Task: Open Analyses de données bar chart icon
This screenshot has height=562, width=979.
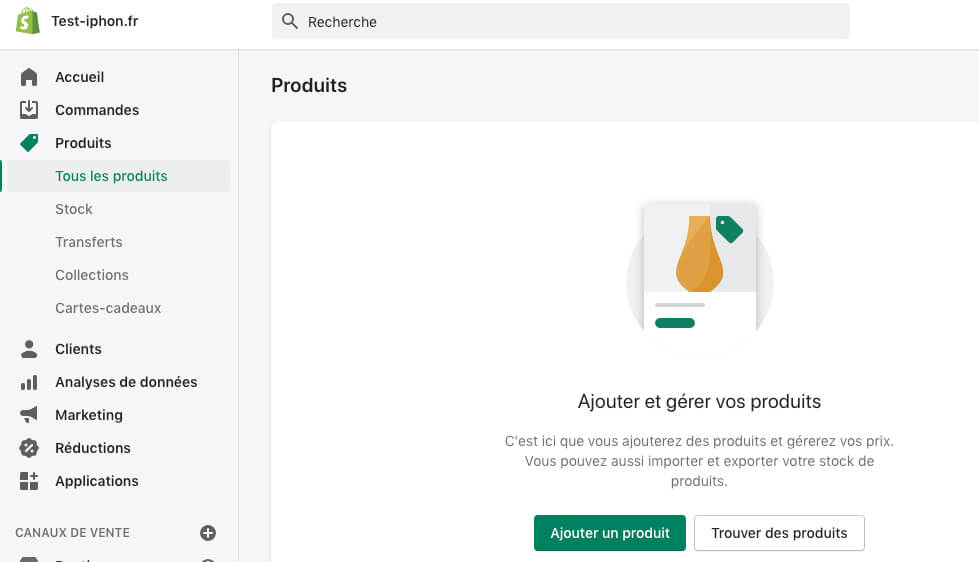Action: (29, 382)
